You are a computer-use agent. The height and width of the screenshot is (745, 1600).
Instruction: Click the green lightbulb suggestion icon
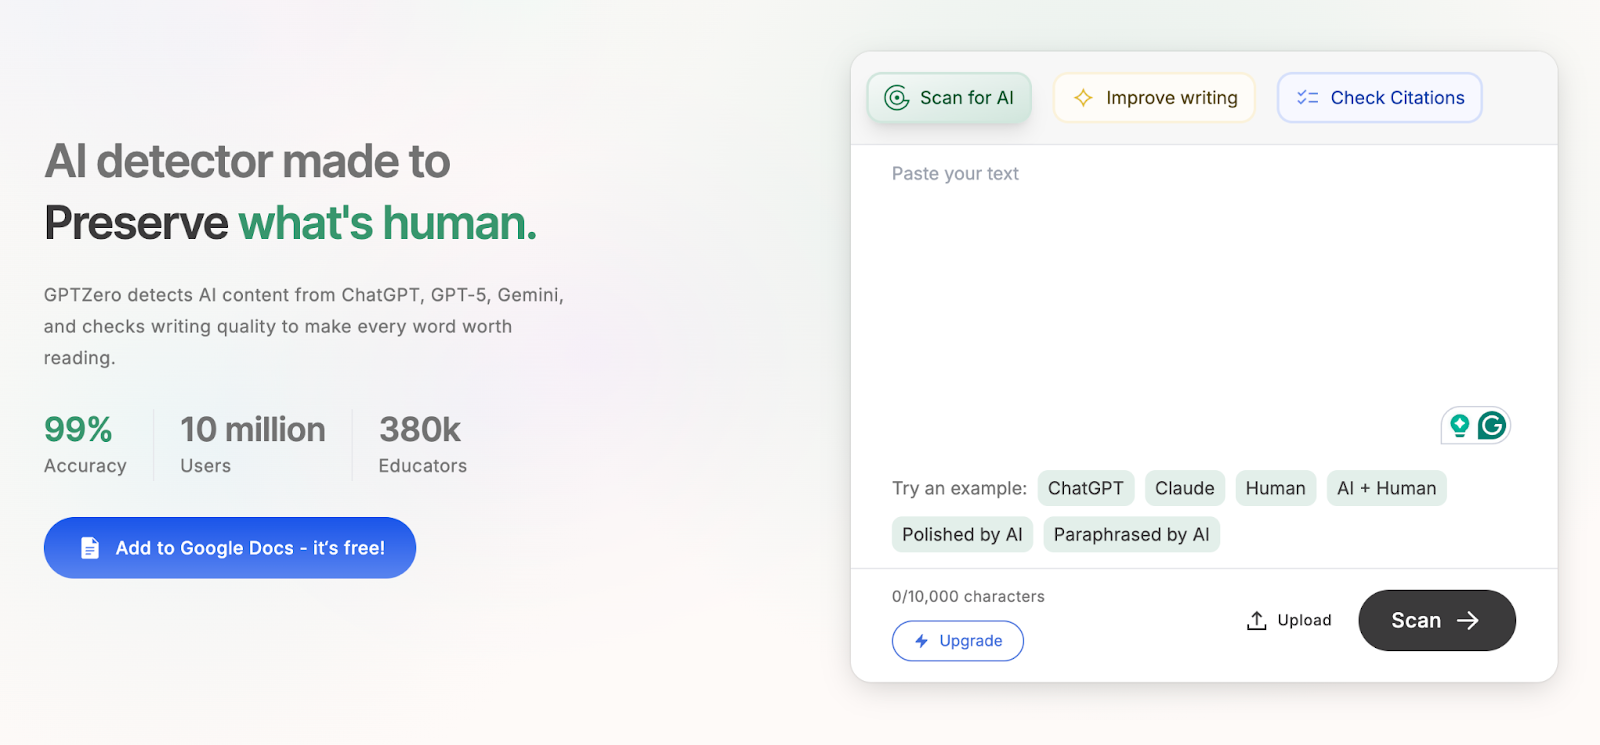[1460, 426]
